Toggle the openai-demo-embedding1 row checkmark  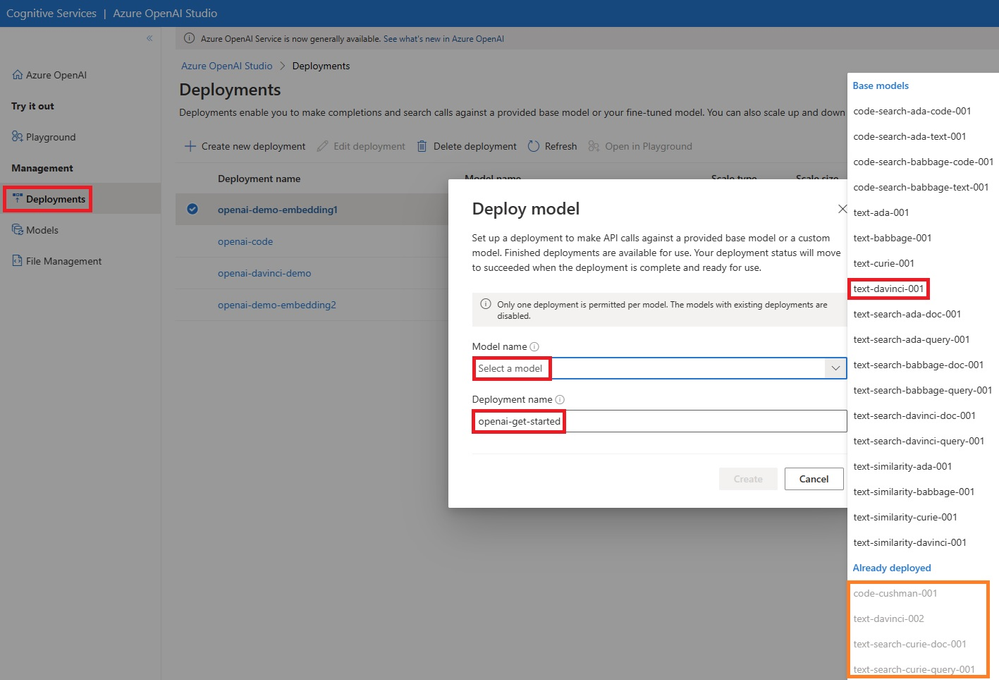tap(192, 209)
